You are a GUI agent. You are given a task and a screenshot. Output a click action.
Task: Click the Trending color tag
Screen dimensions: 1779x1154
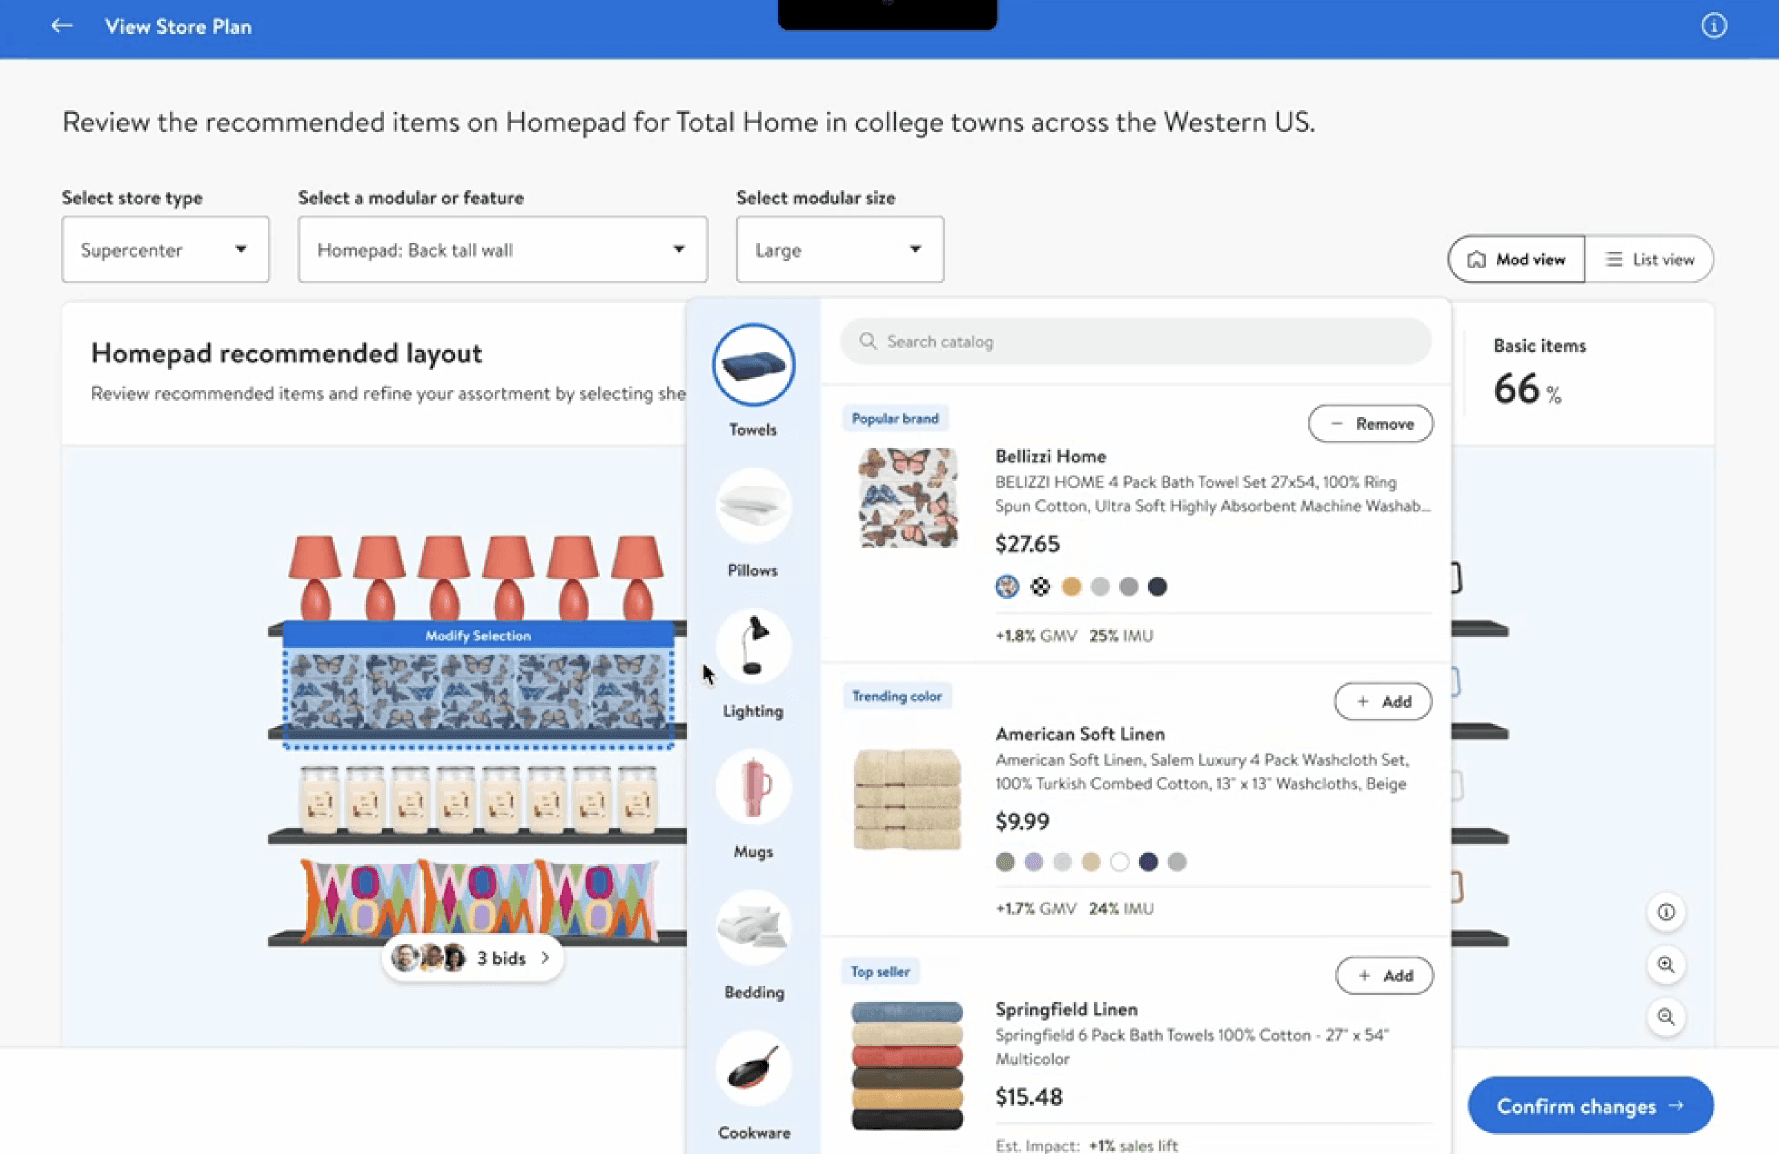tap(897, 696)
